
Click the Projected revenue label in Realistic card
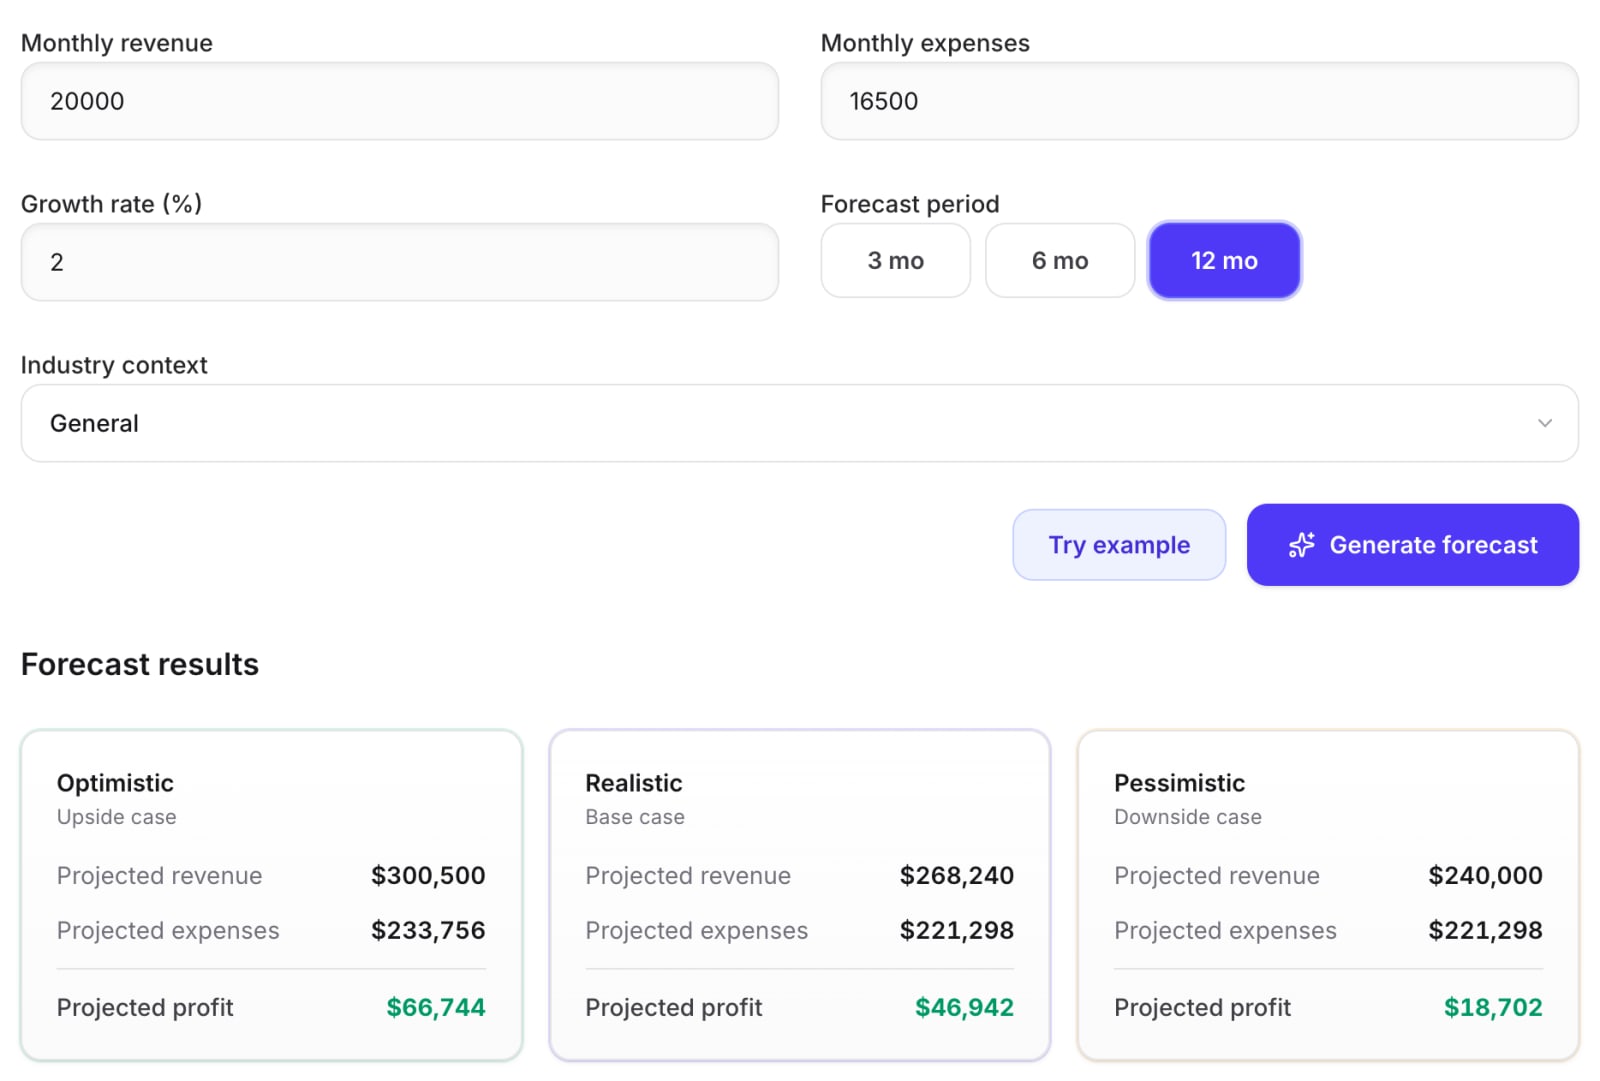pos(688,876)
